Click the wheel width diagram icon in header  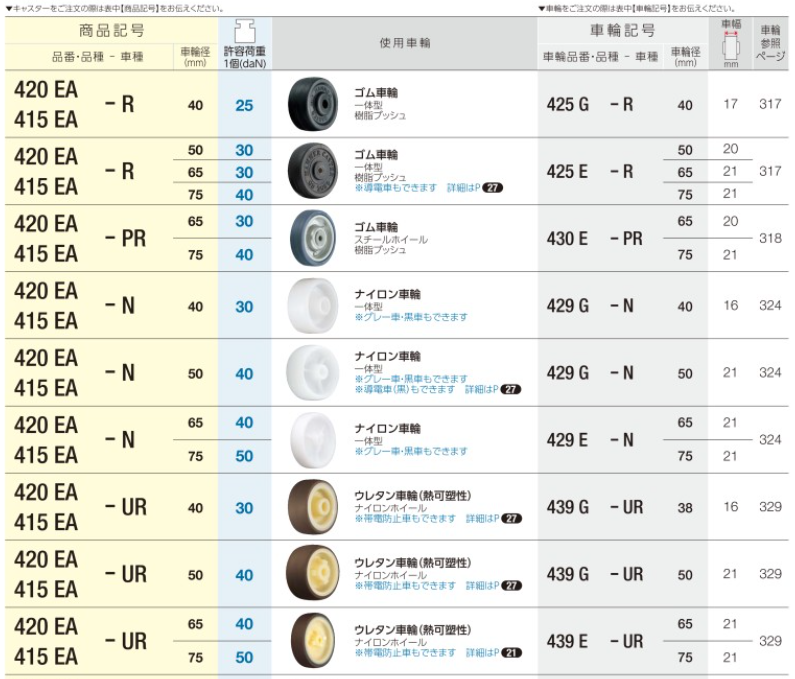click(730, 44)
